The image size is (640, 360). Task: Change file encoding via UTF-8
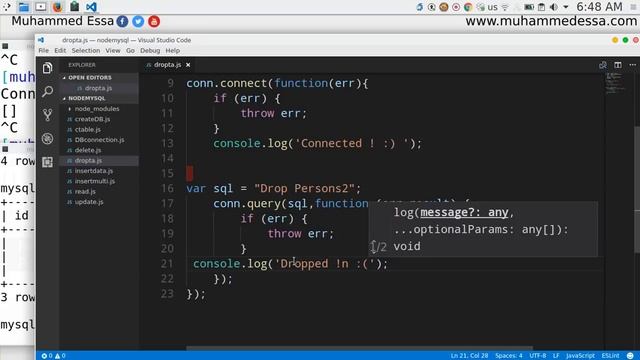point(538,356)
